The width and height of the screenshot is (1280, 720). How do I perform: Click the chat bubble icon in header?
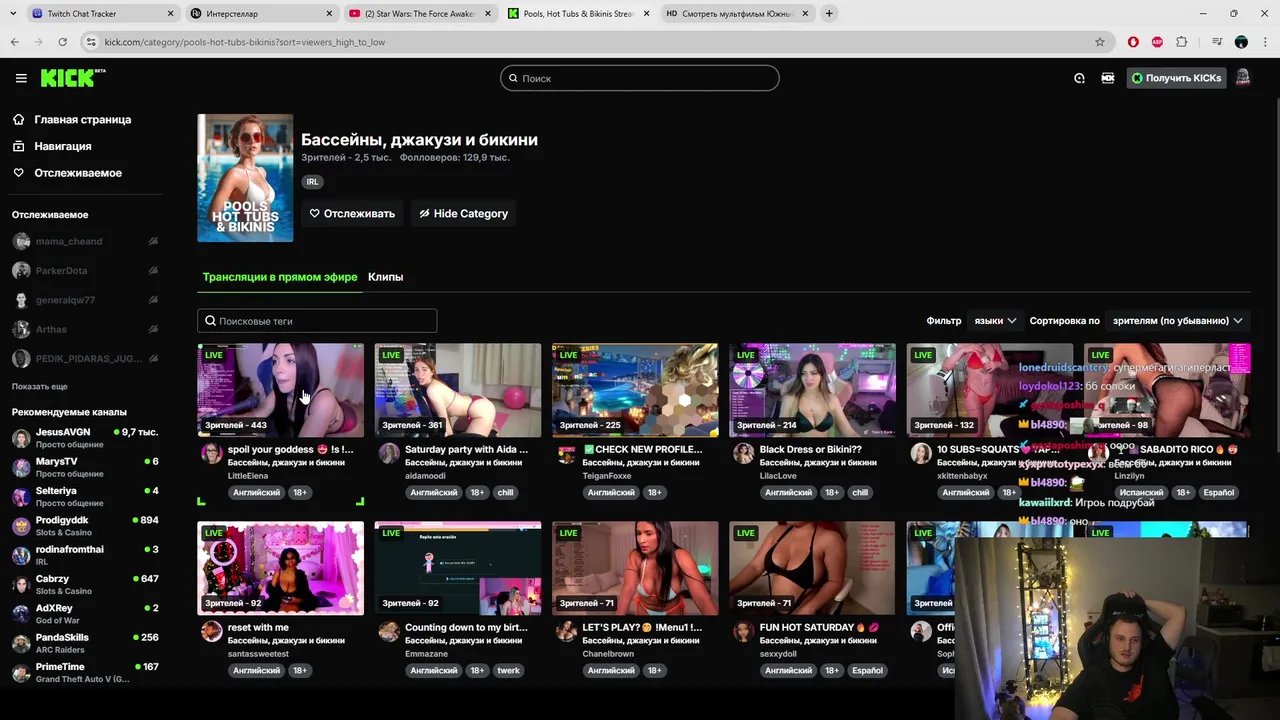click(1079, 78)
